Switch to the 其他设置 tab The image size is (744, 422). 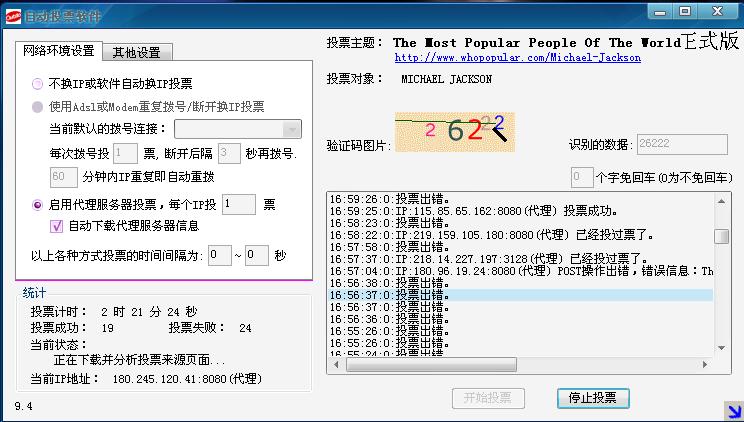[137, 52]
